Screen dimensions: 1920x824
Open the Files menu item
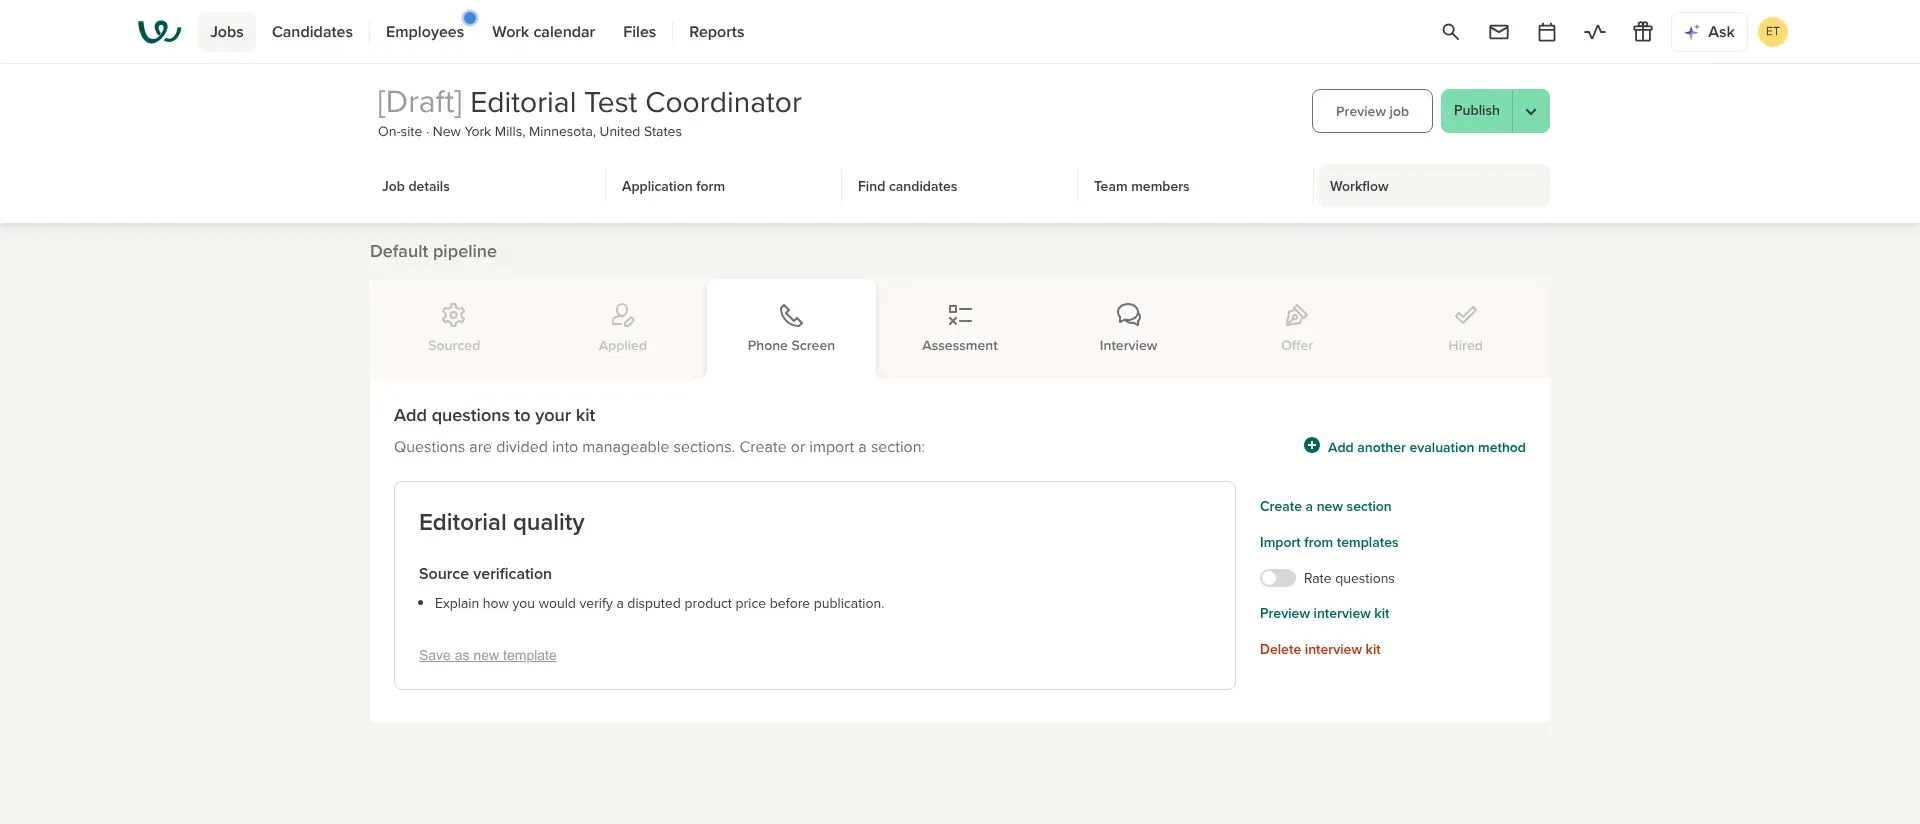pyautogui.click(x=639, y=32)
